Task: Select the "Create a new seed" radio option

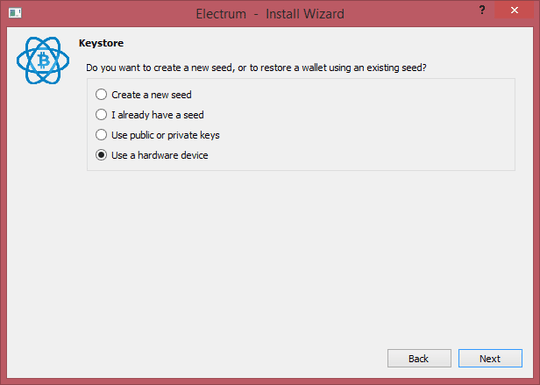Action: coord(143,94)
